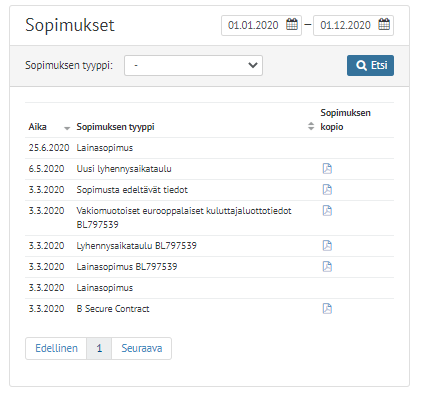Click the start date field 01.01.2020
Viewport: 421px width, 398px height.
coord(261,25)
